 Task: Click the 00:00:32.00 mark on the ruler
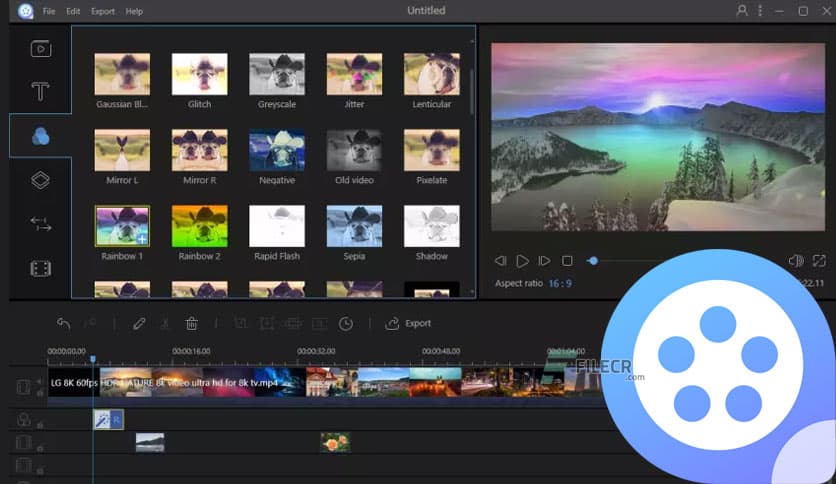(x=316, y=351)
